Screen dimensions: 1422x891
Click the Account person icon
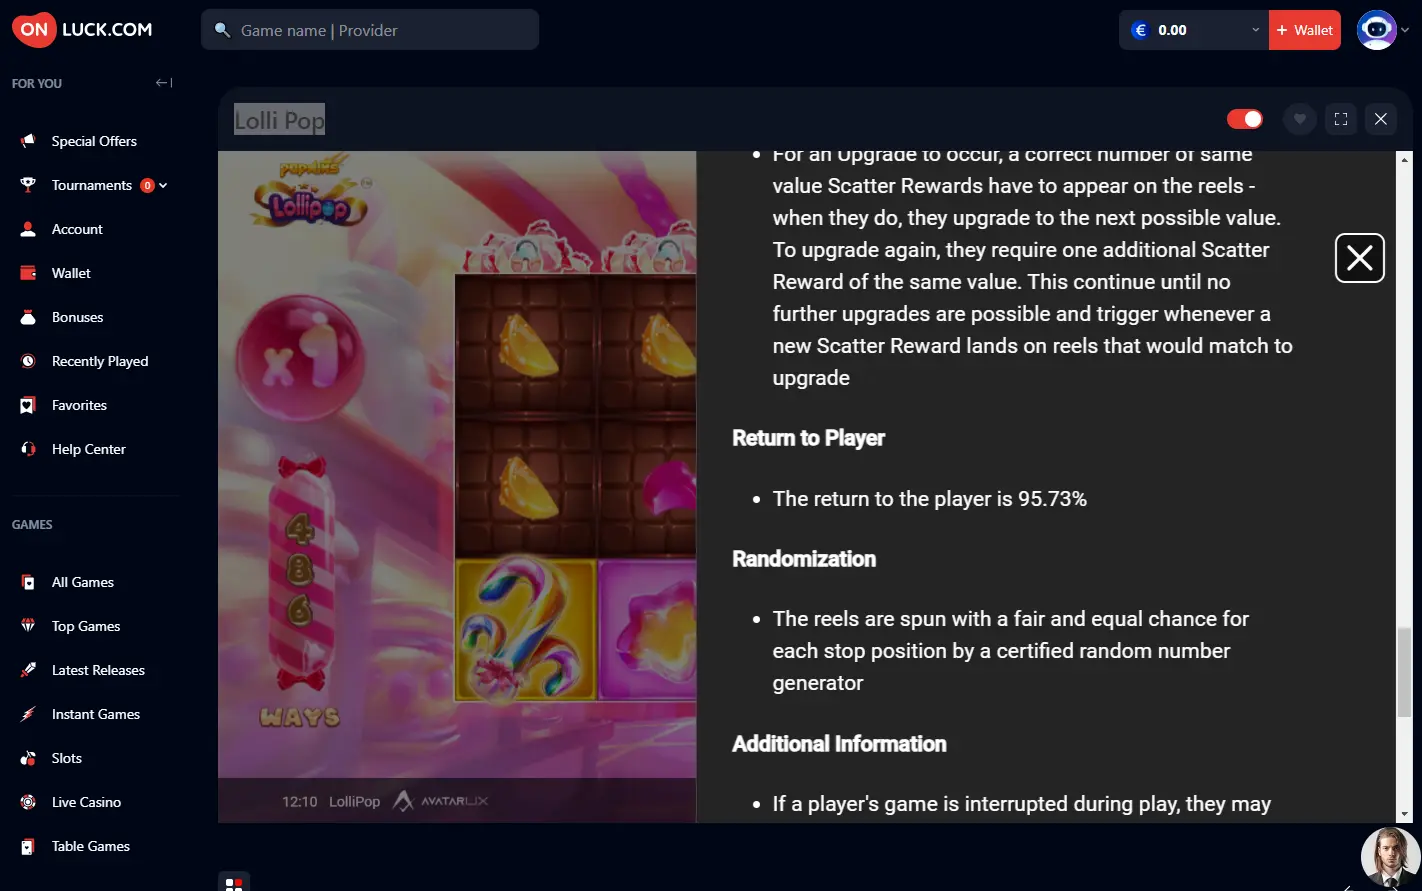[28, 229]
